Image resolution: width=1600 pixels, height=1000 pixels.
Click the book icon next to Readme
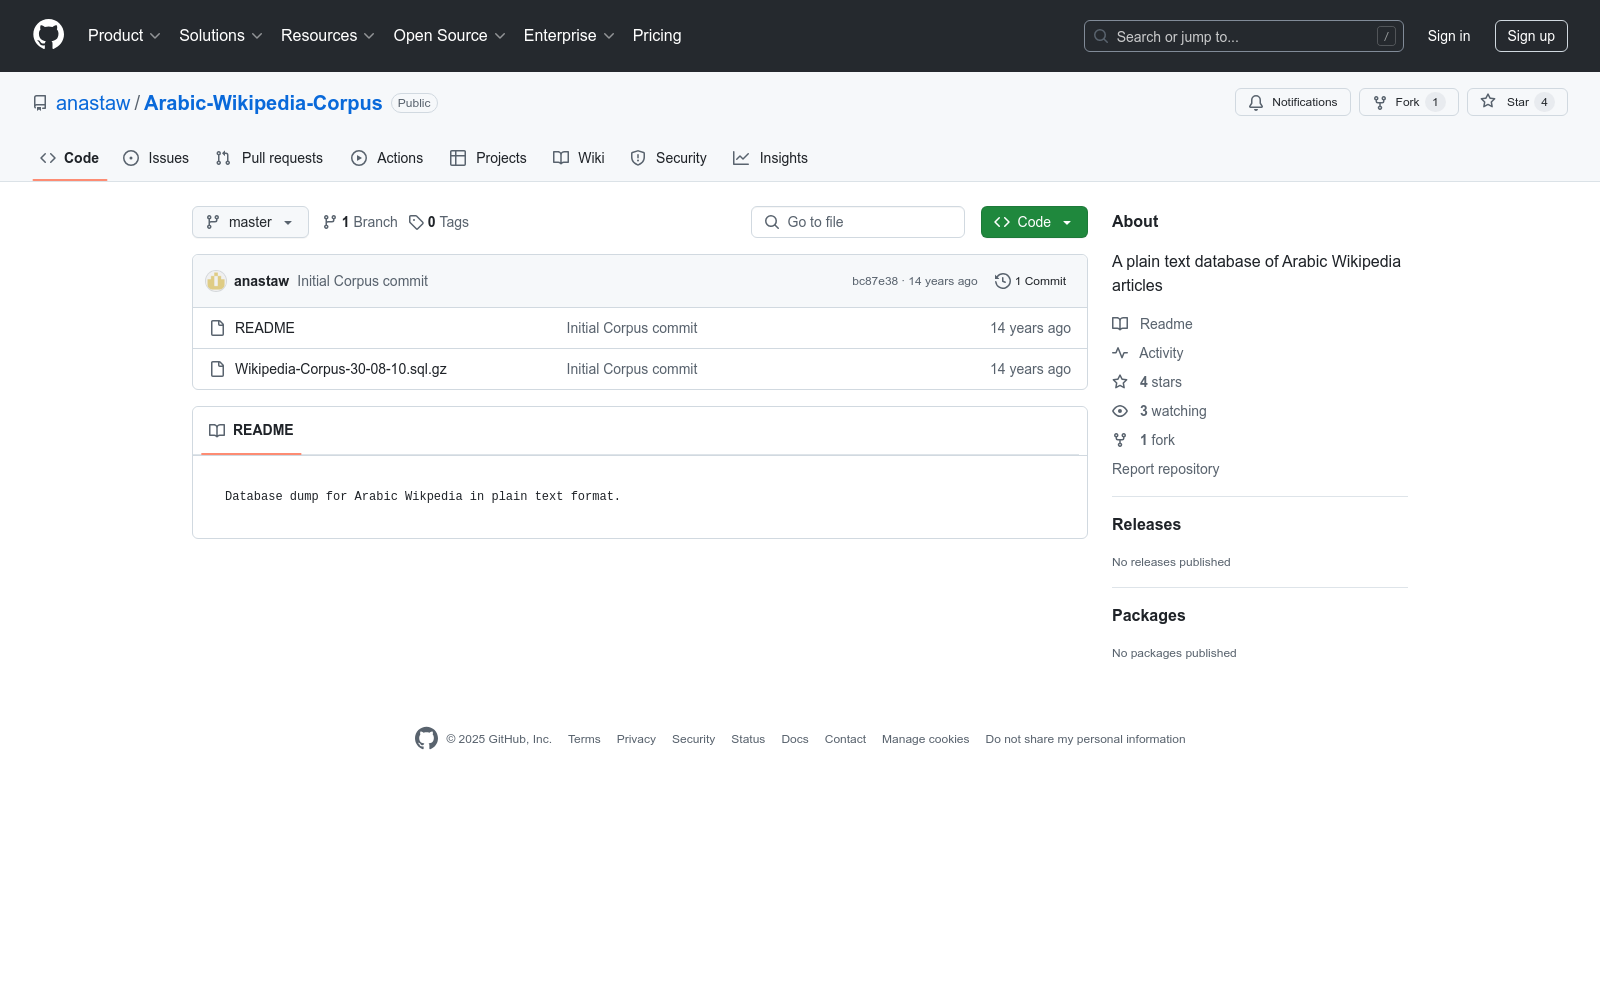[1120, 324]
